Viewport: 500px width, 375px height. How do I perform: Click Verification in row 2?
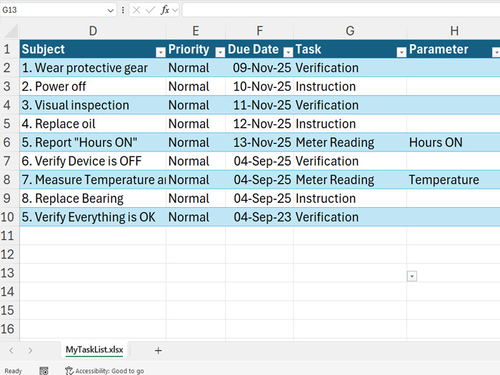pos(350,68)
